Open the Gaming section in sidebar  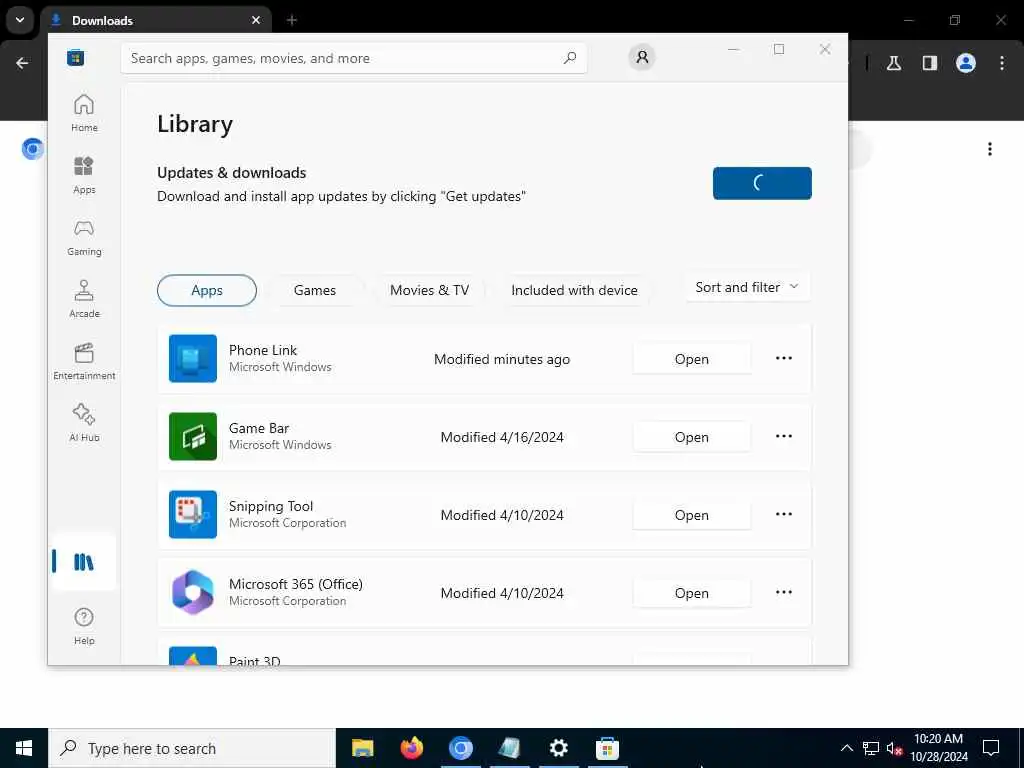[x=84, y=238]
